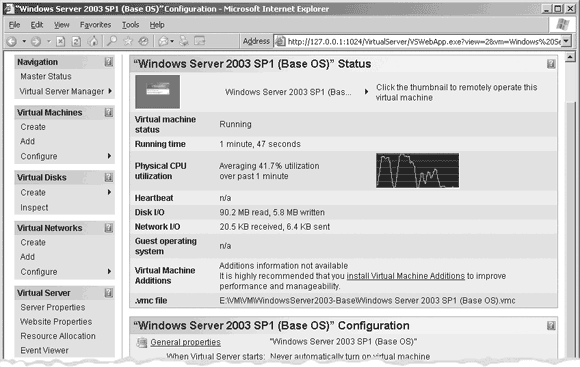
Task: Go to Master Status
Action: 46,76
